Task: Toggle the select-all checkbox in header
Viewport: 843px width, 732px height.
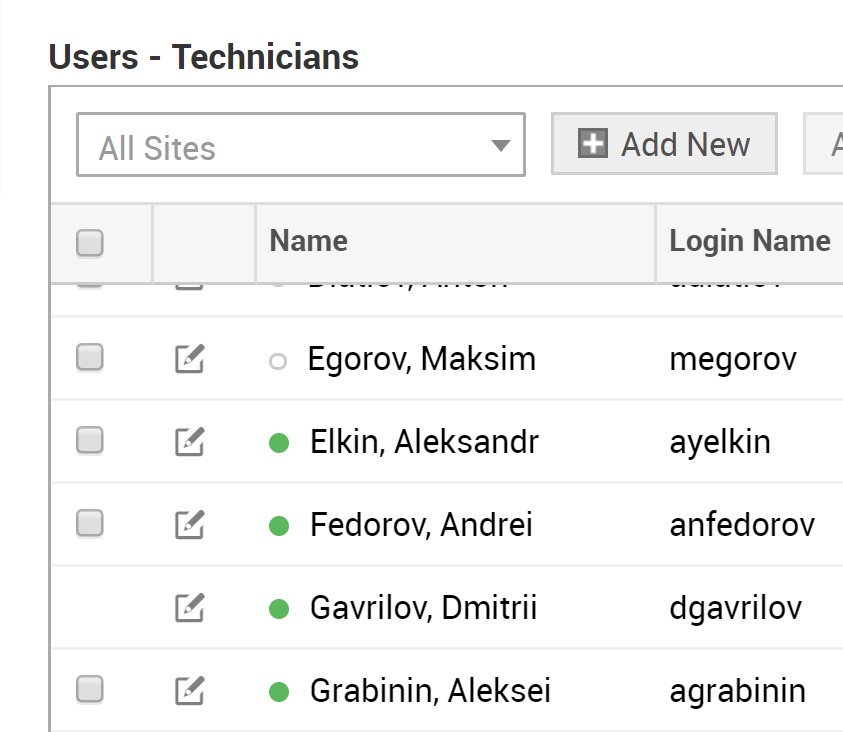Action: 90,242
